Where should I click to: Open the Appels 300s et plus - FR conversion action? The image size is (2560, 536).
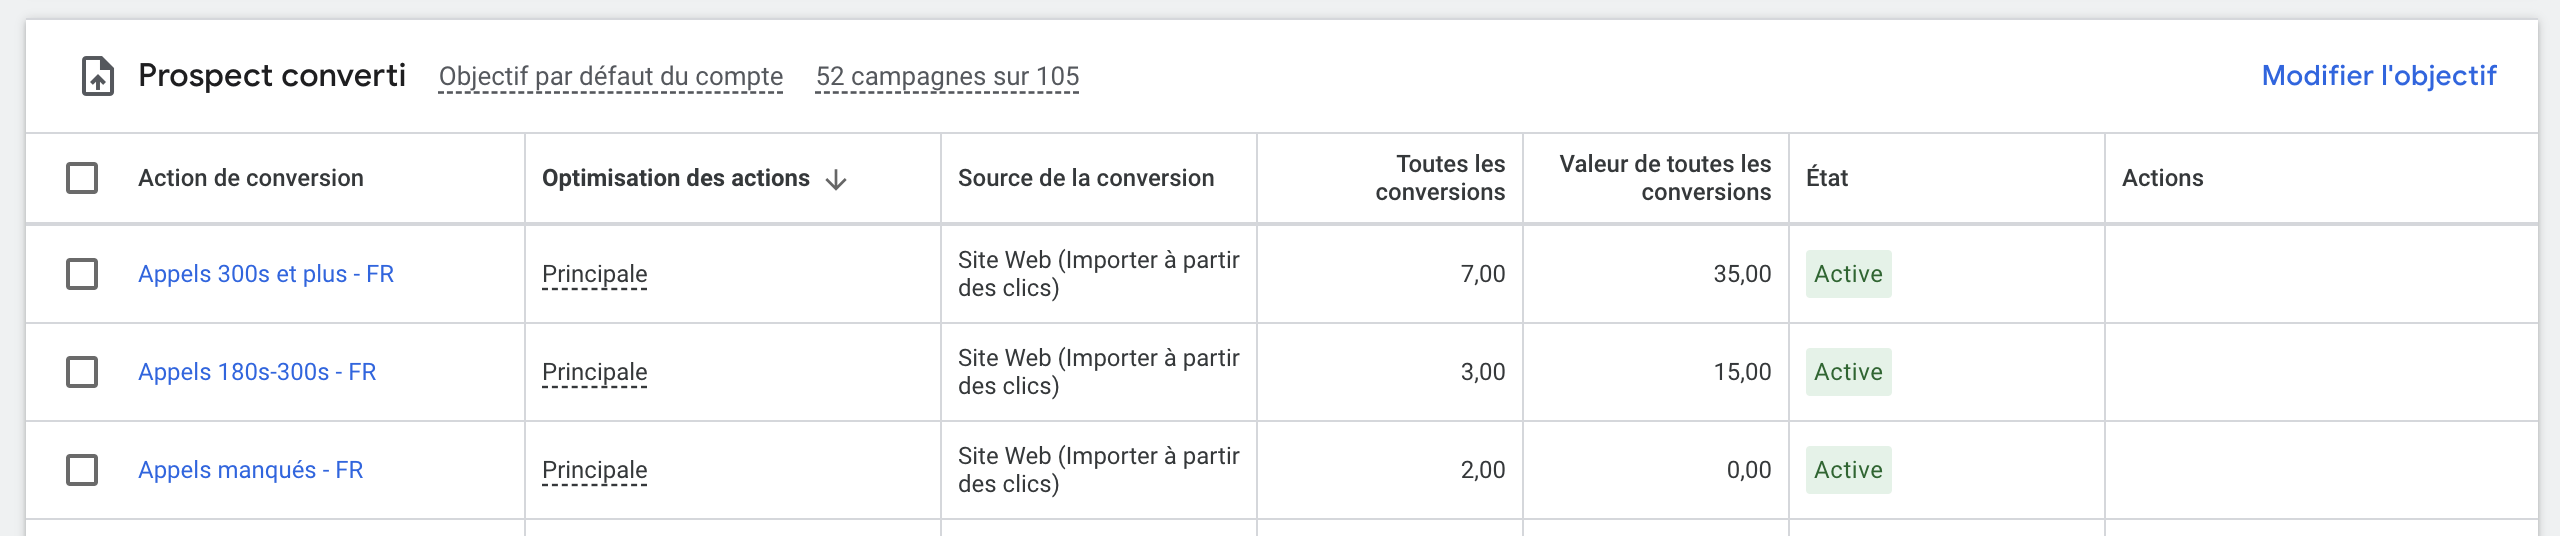click(266, 274)
